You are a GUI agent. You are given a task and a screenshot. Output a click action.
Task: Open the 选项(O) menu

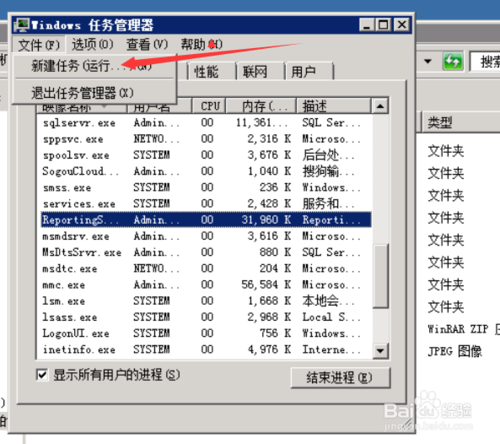[92, 45]
